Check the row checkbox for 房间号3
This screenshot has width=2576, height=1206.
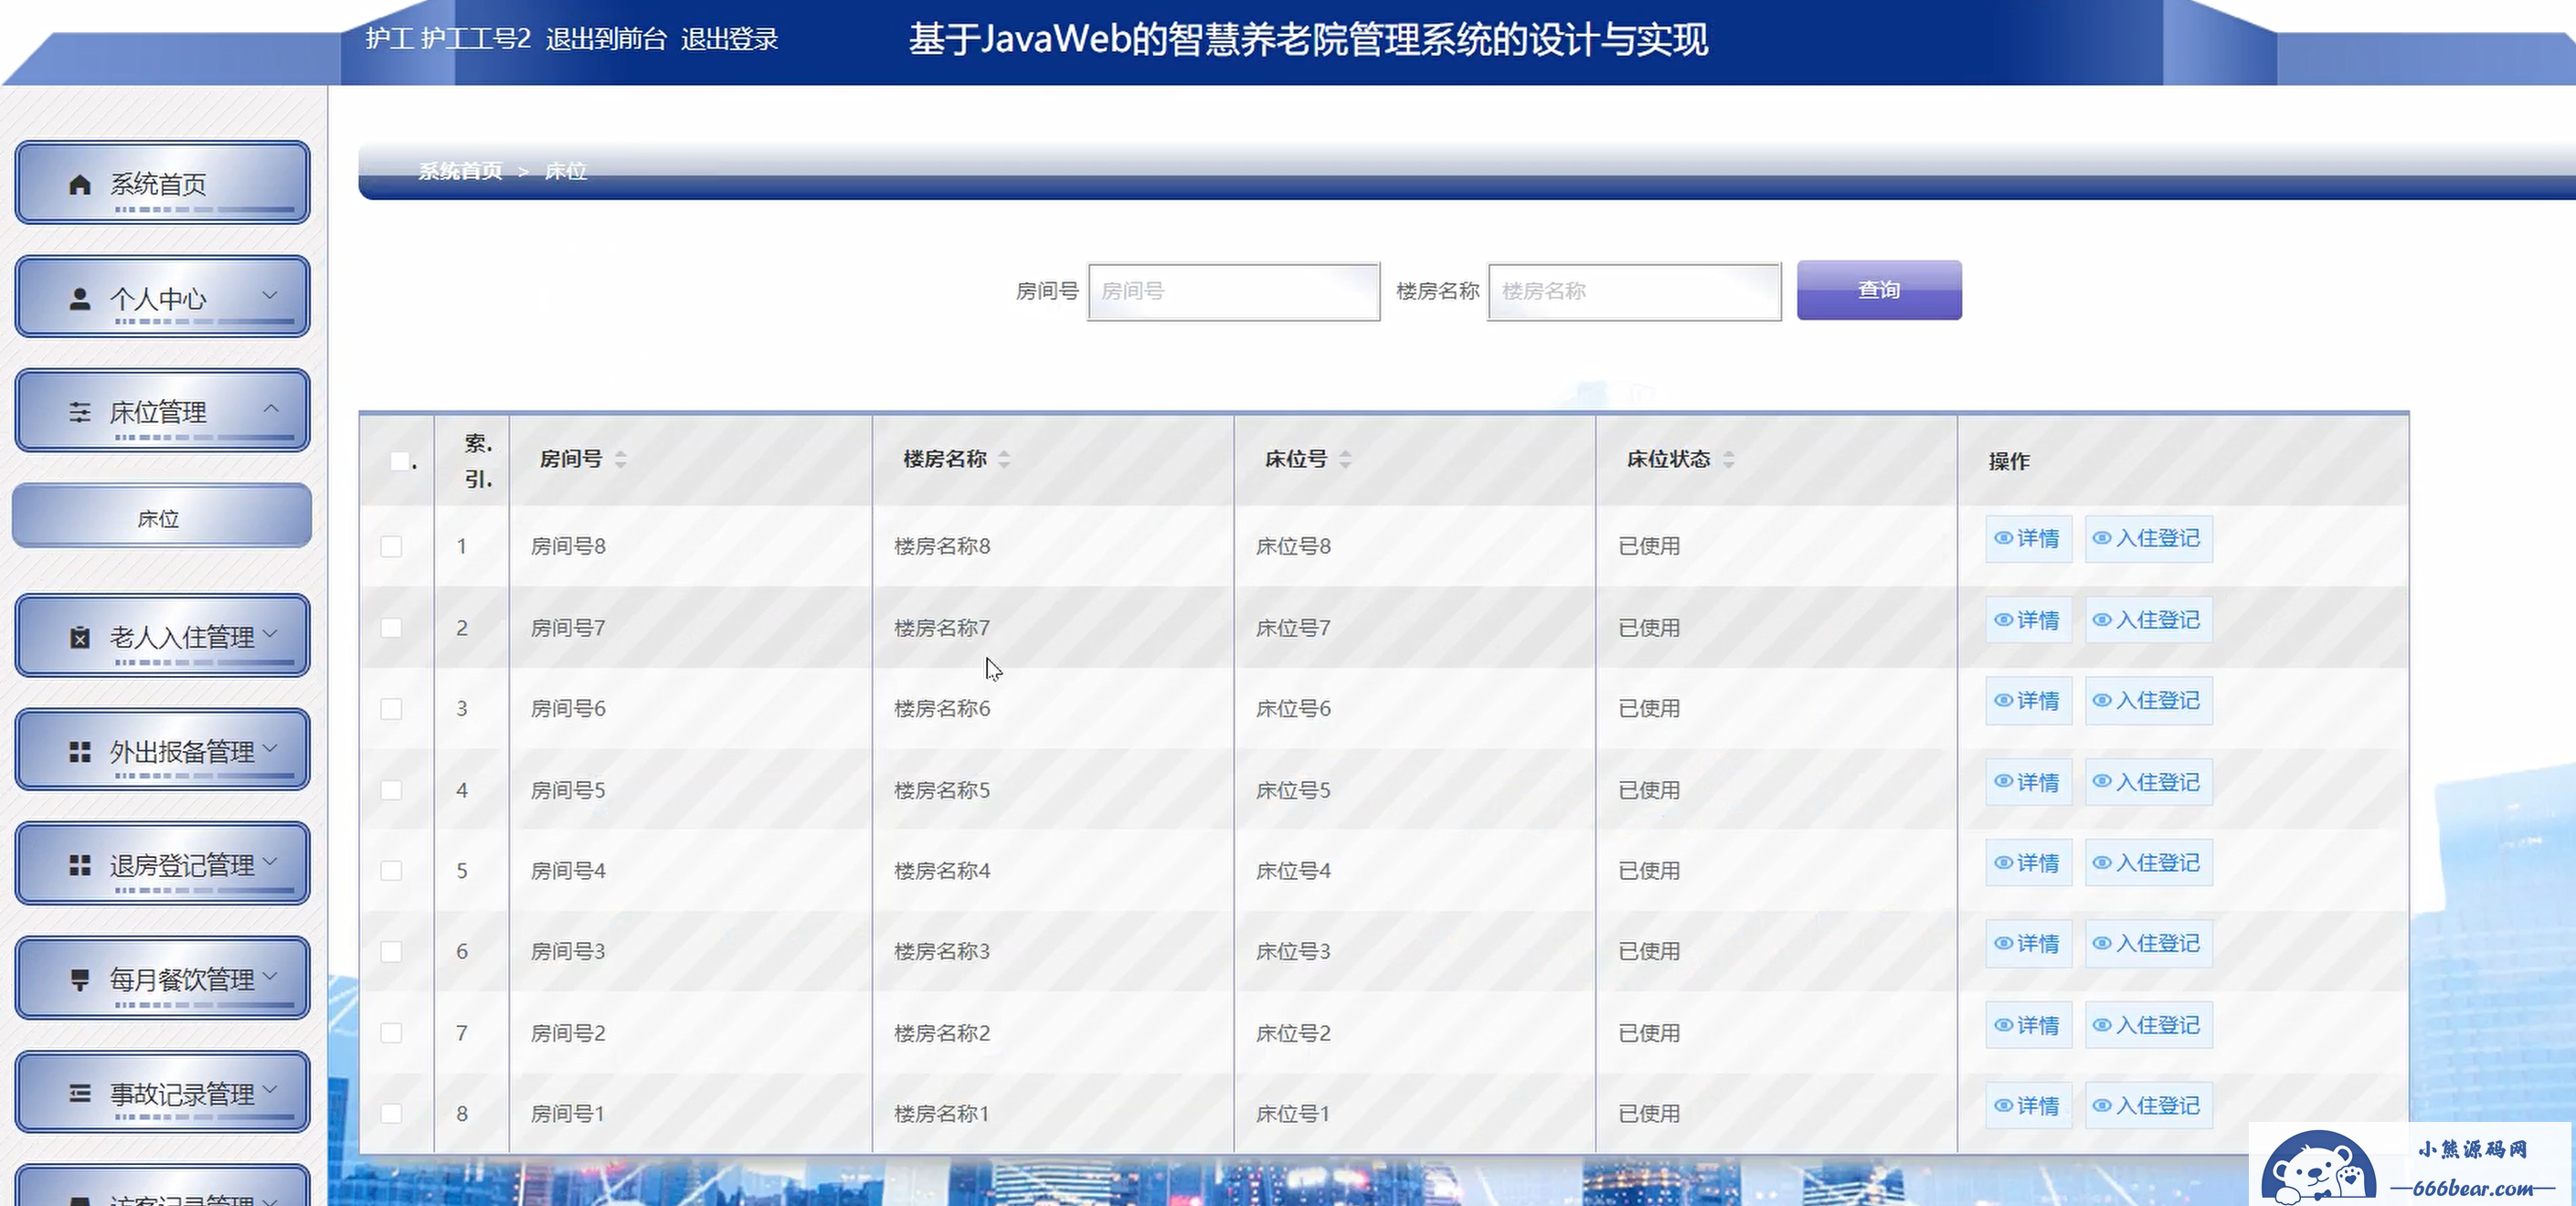tap(391, 952)
